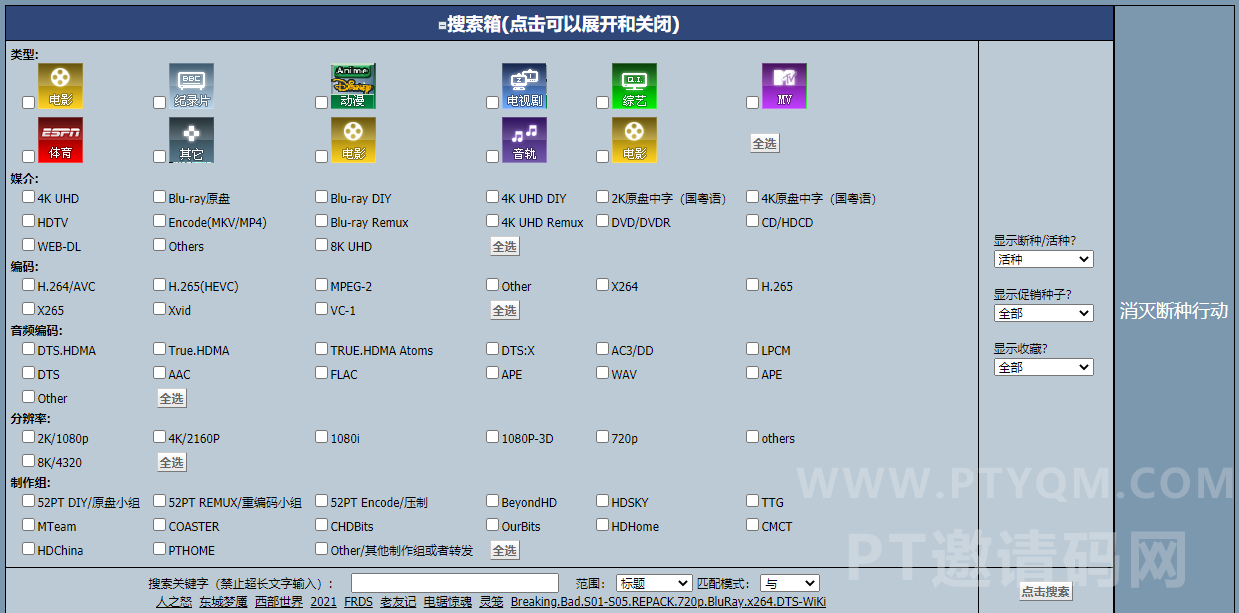Open the 显示收藏 dropdown
The height and width of the screenshot is (613, 1239).
pyautogui.click(x=1043, y=367)
